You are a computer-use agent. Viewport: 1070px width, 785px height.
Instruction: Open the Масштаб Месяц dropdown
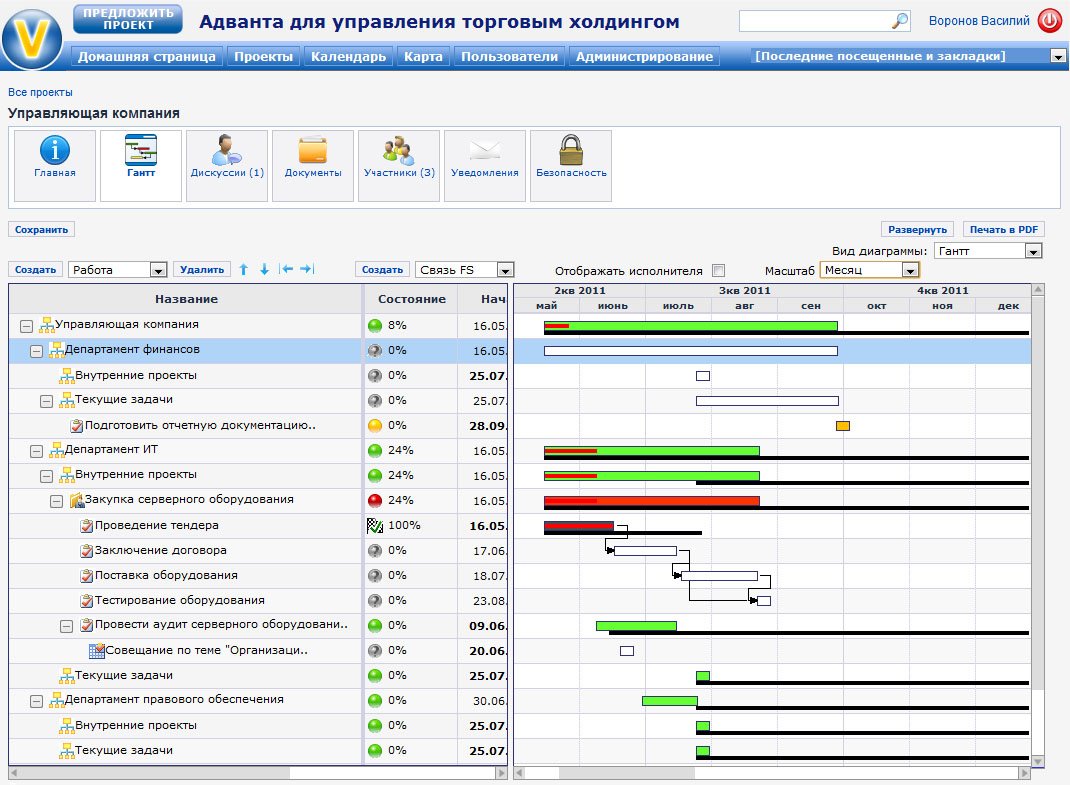(x=869, y=270)
